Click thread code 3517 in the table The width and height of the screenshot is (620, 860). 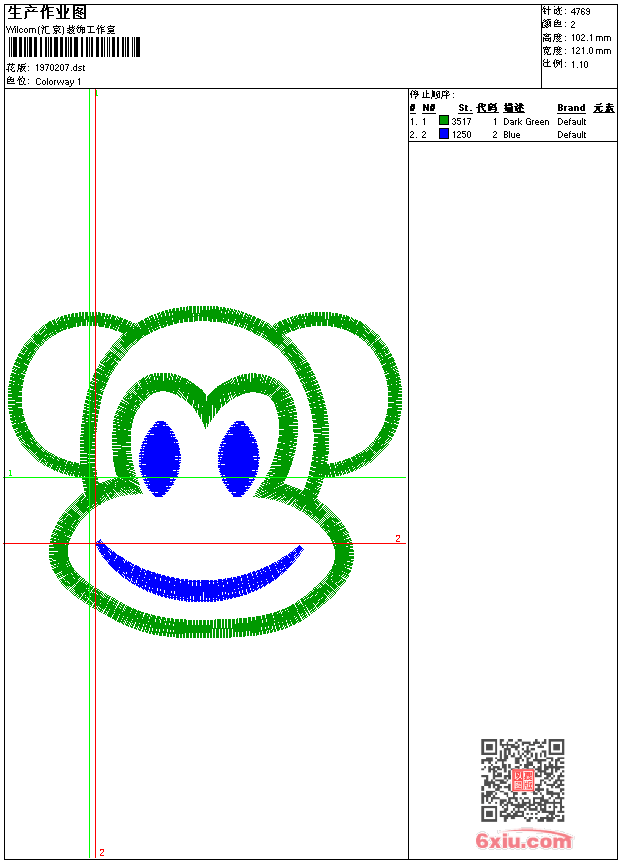[461, 121]
